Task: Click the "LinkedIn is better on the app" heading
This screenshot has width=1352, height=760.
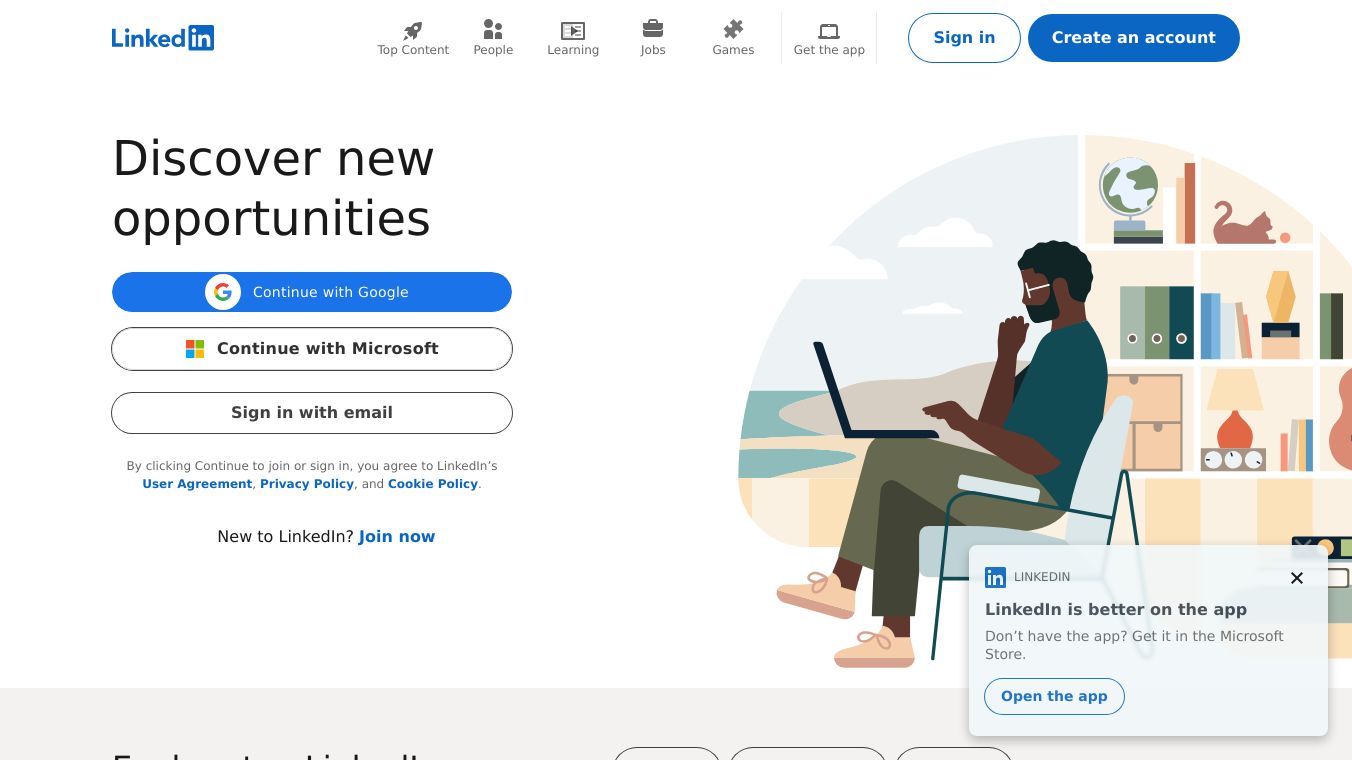Action: pyautogui.click(x=1116, y=609)
